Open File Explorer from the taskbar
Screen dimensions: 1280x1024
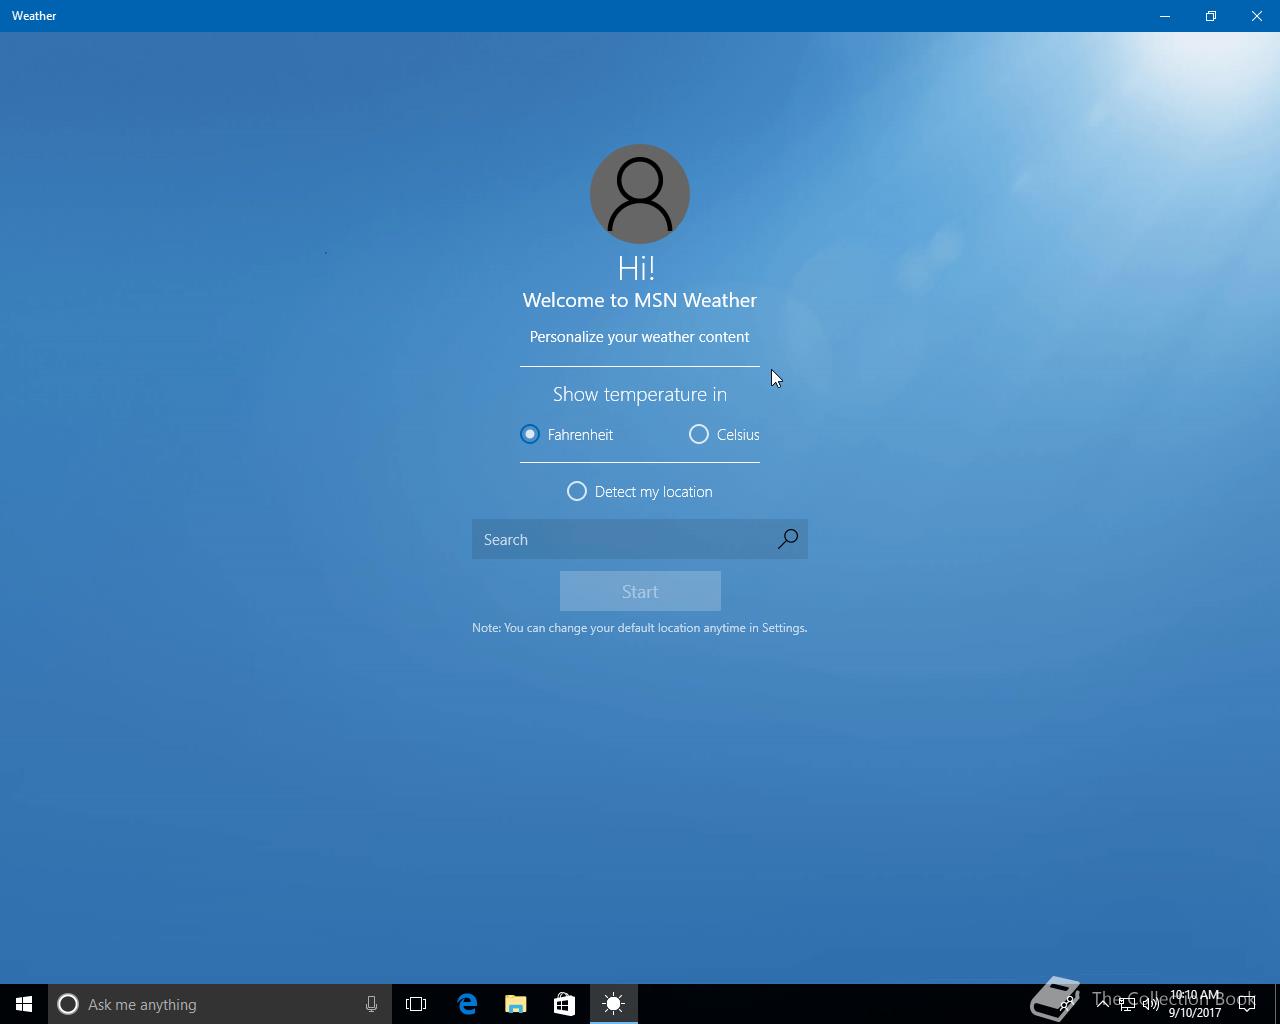pyautogui.click(x=516, y=1004)
